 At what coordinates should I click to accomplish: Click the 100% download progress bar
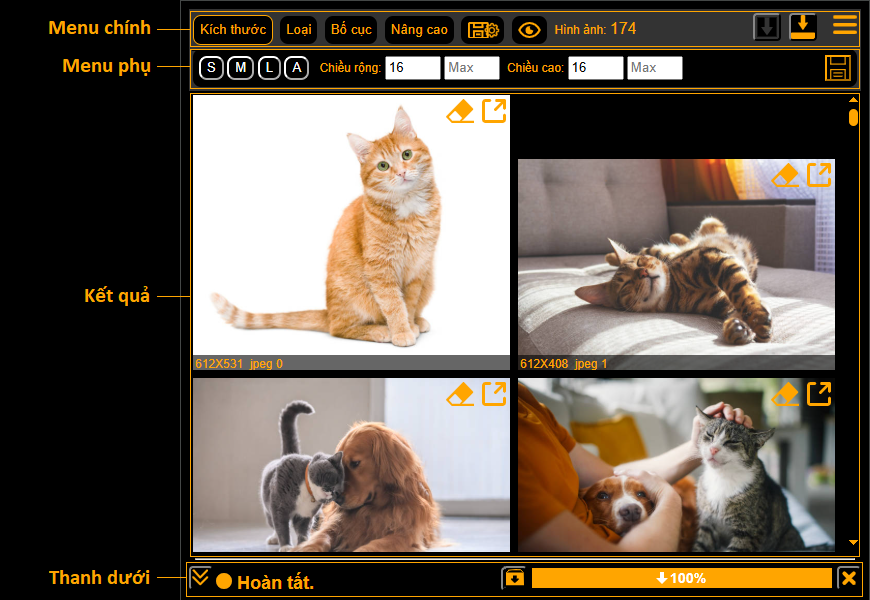pyautogui.click(x=681, y=578)
